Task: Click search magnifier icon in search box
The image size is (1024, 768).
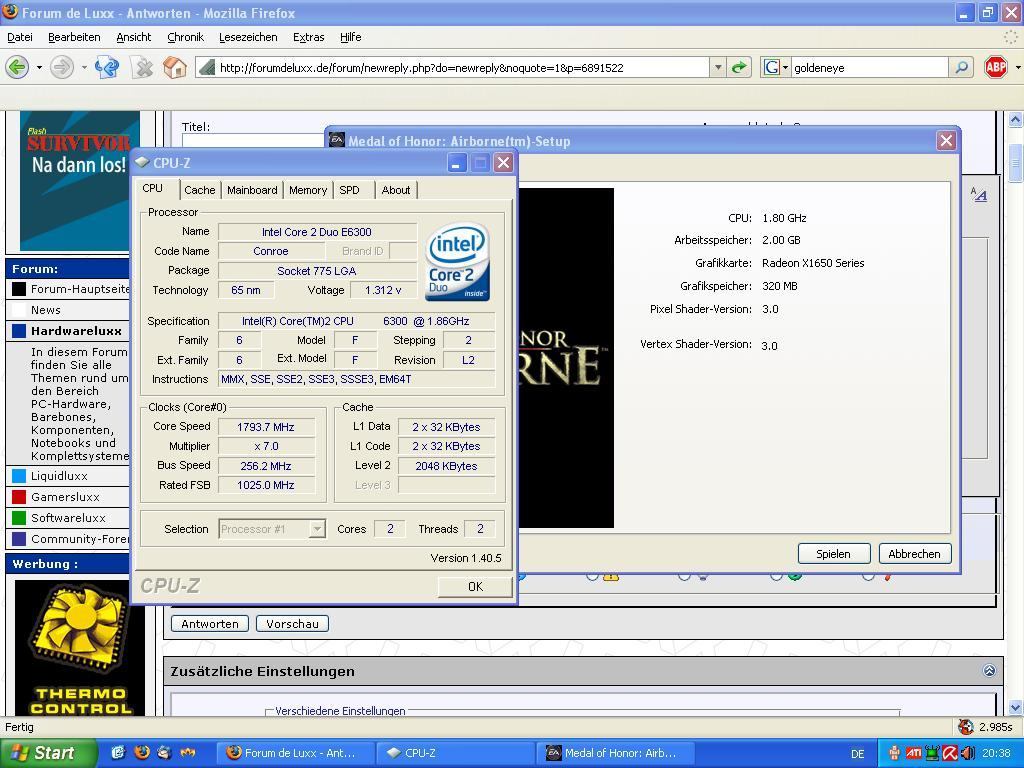Action: point(961,67)
